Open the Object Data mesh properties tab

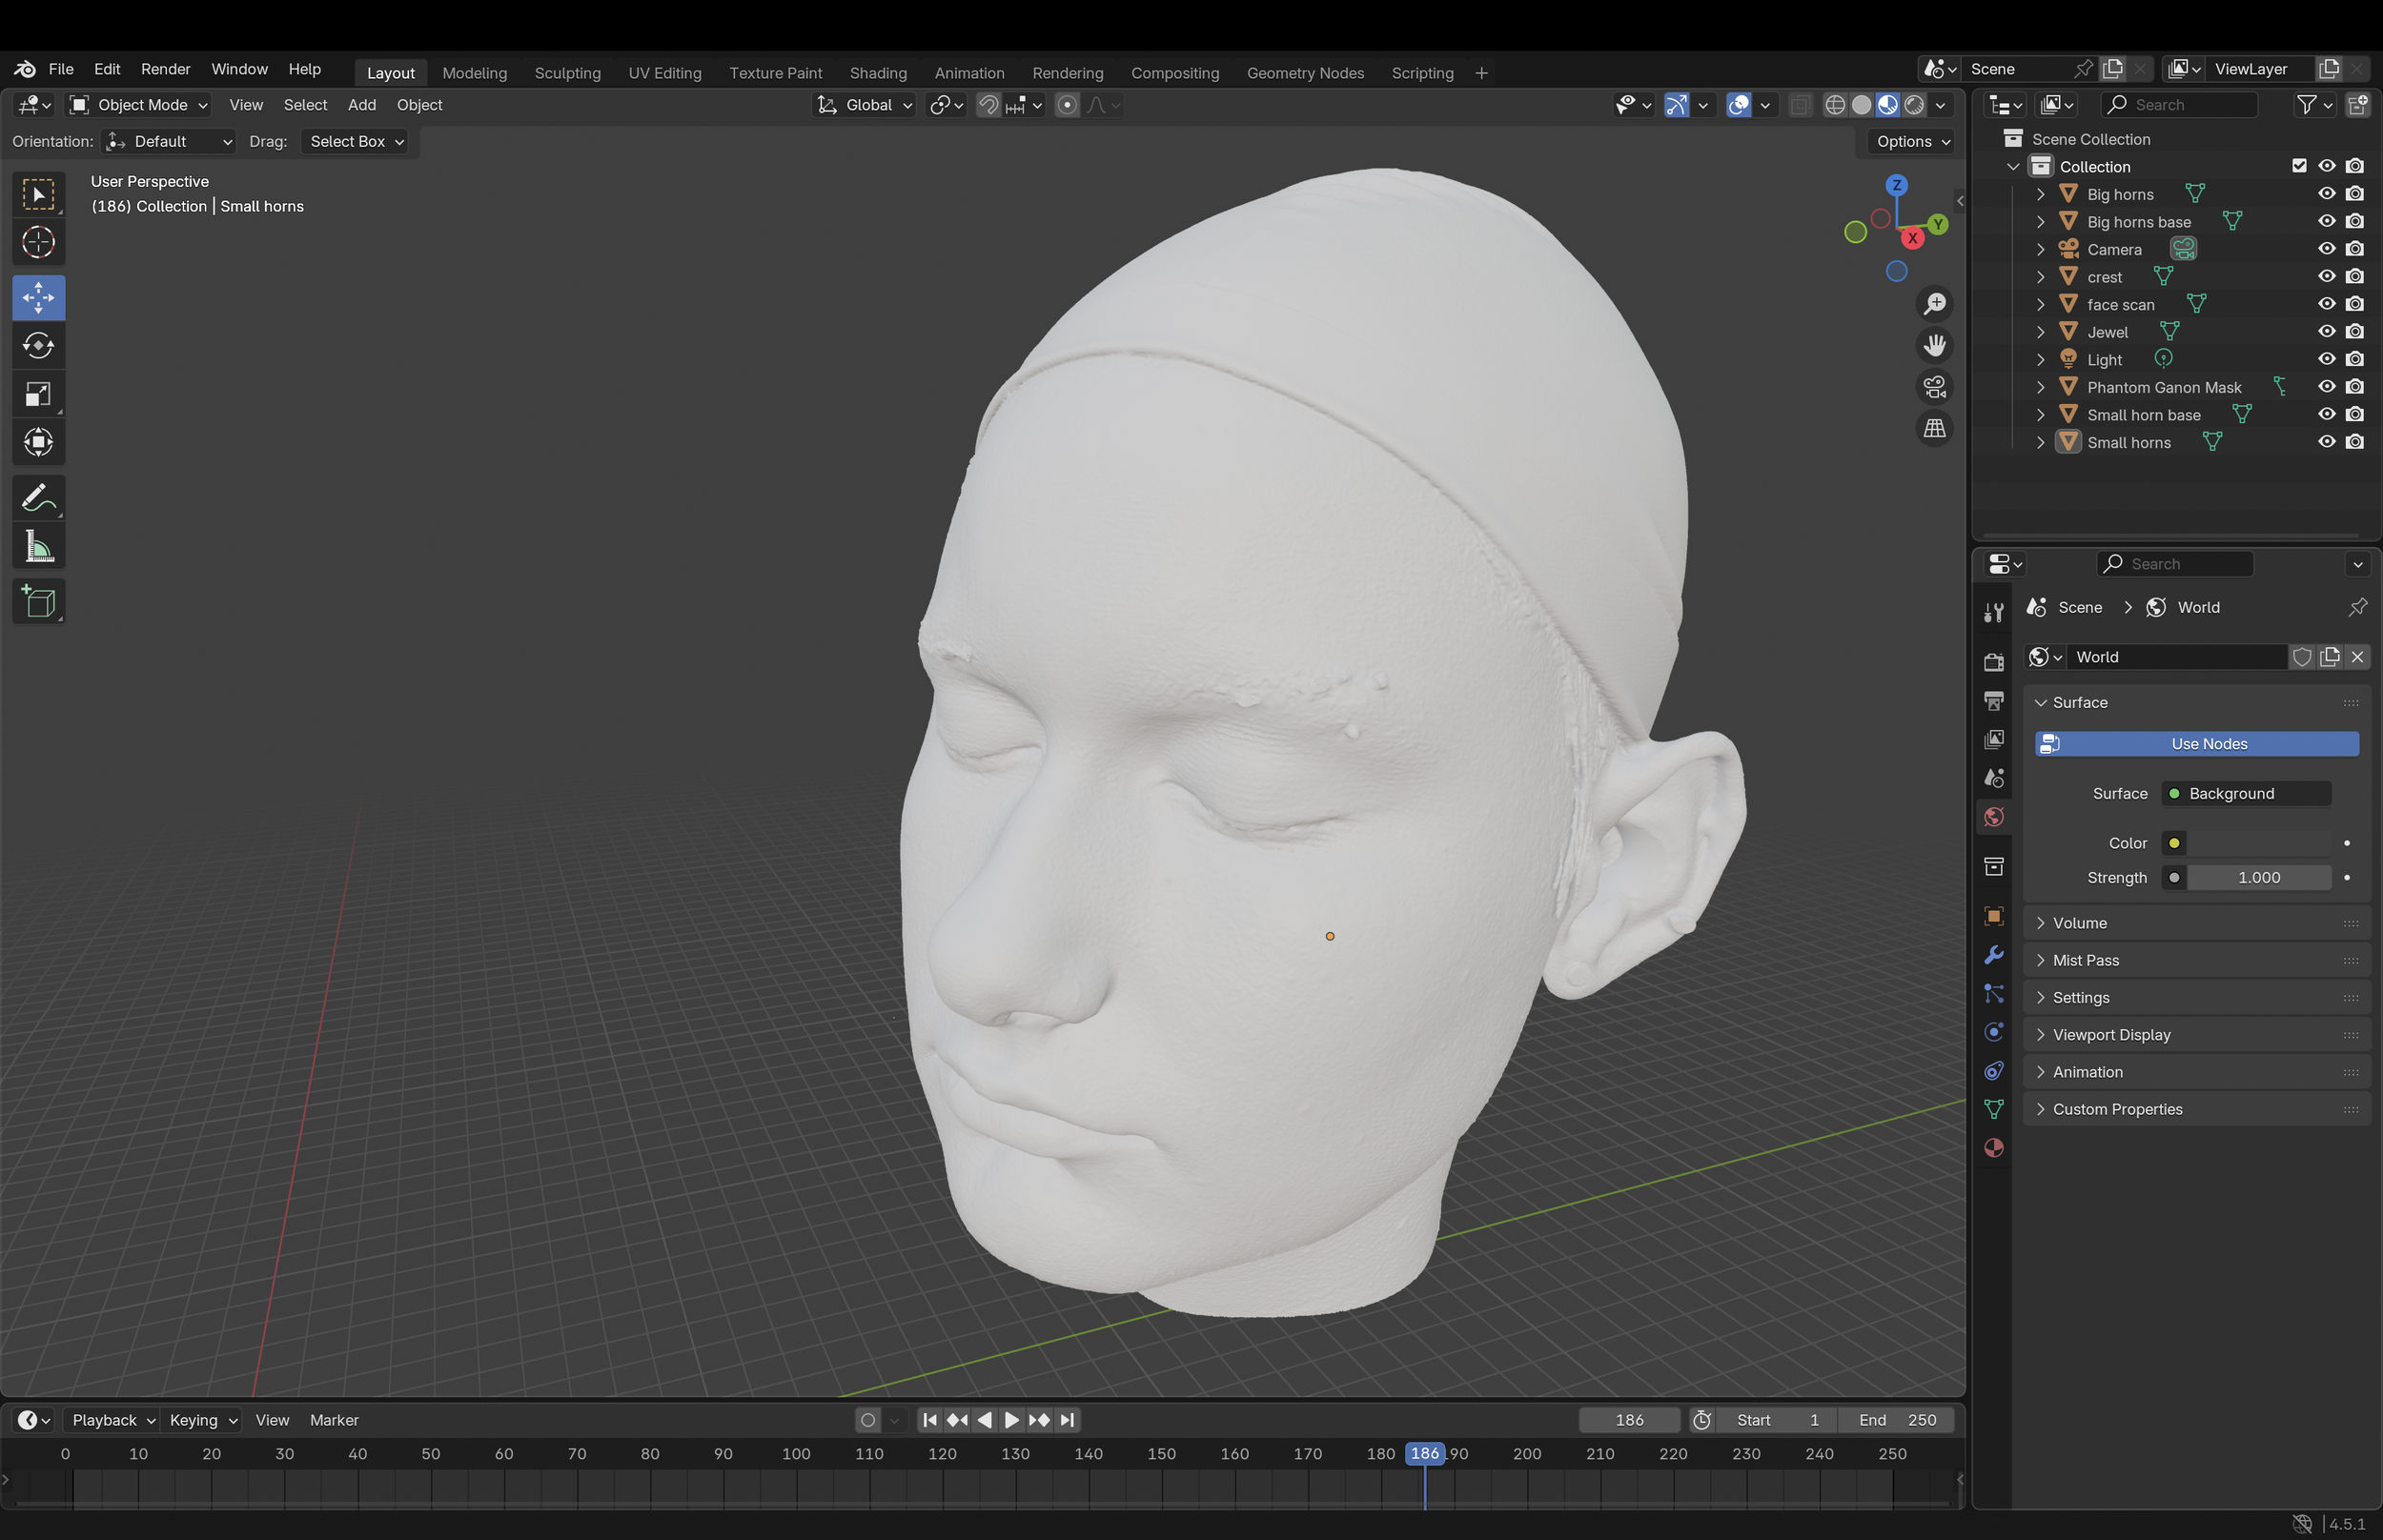(x=1993, y=1109)
